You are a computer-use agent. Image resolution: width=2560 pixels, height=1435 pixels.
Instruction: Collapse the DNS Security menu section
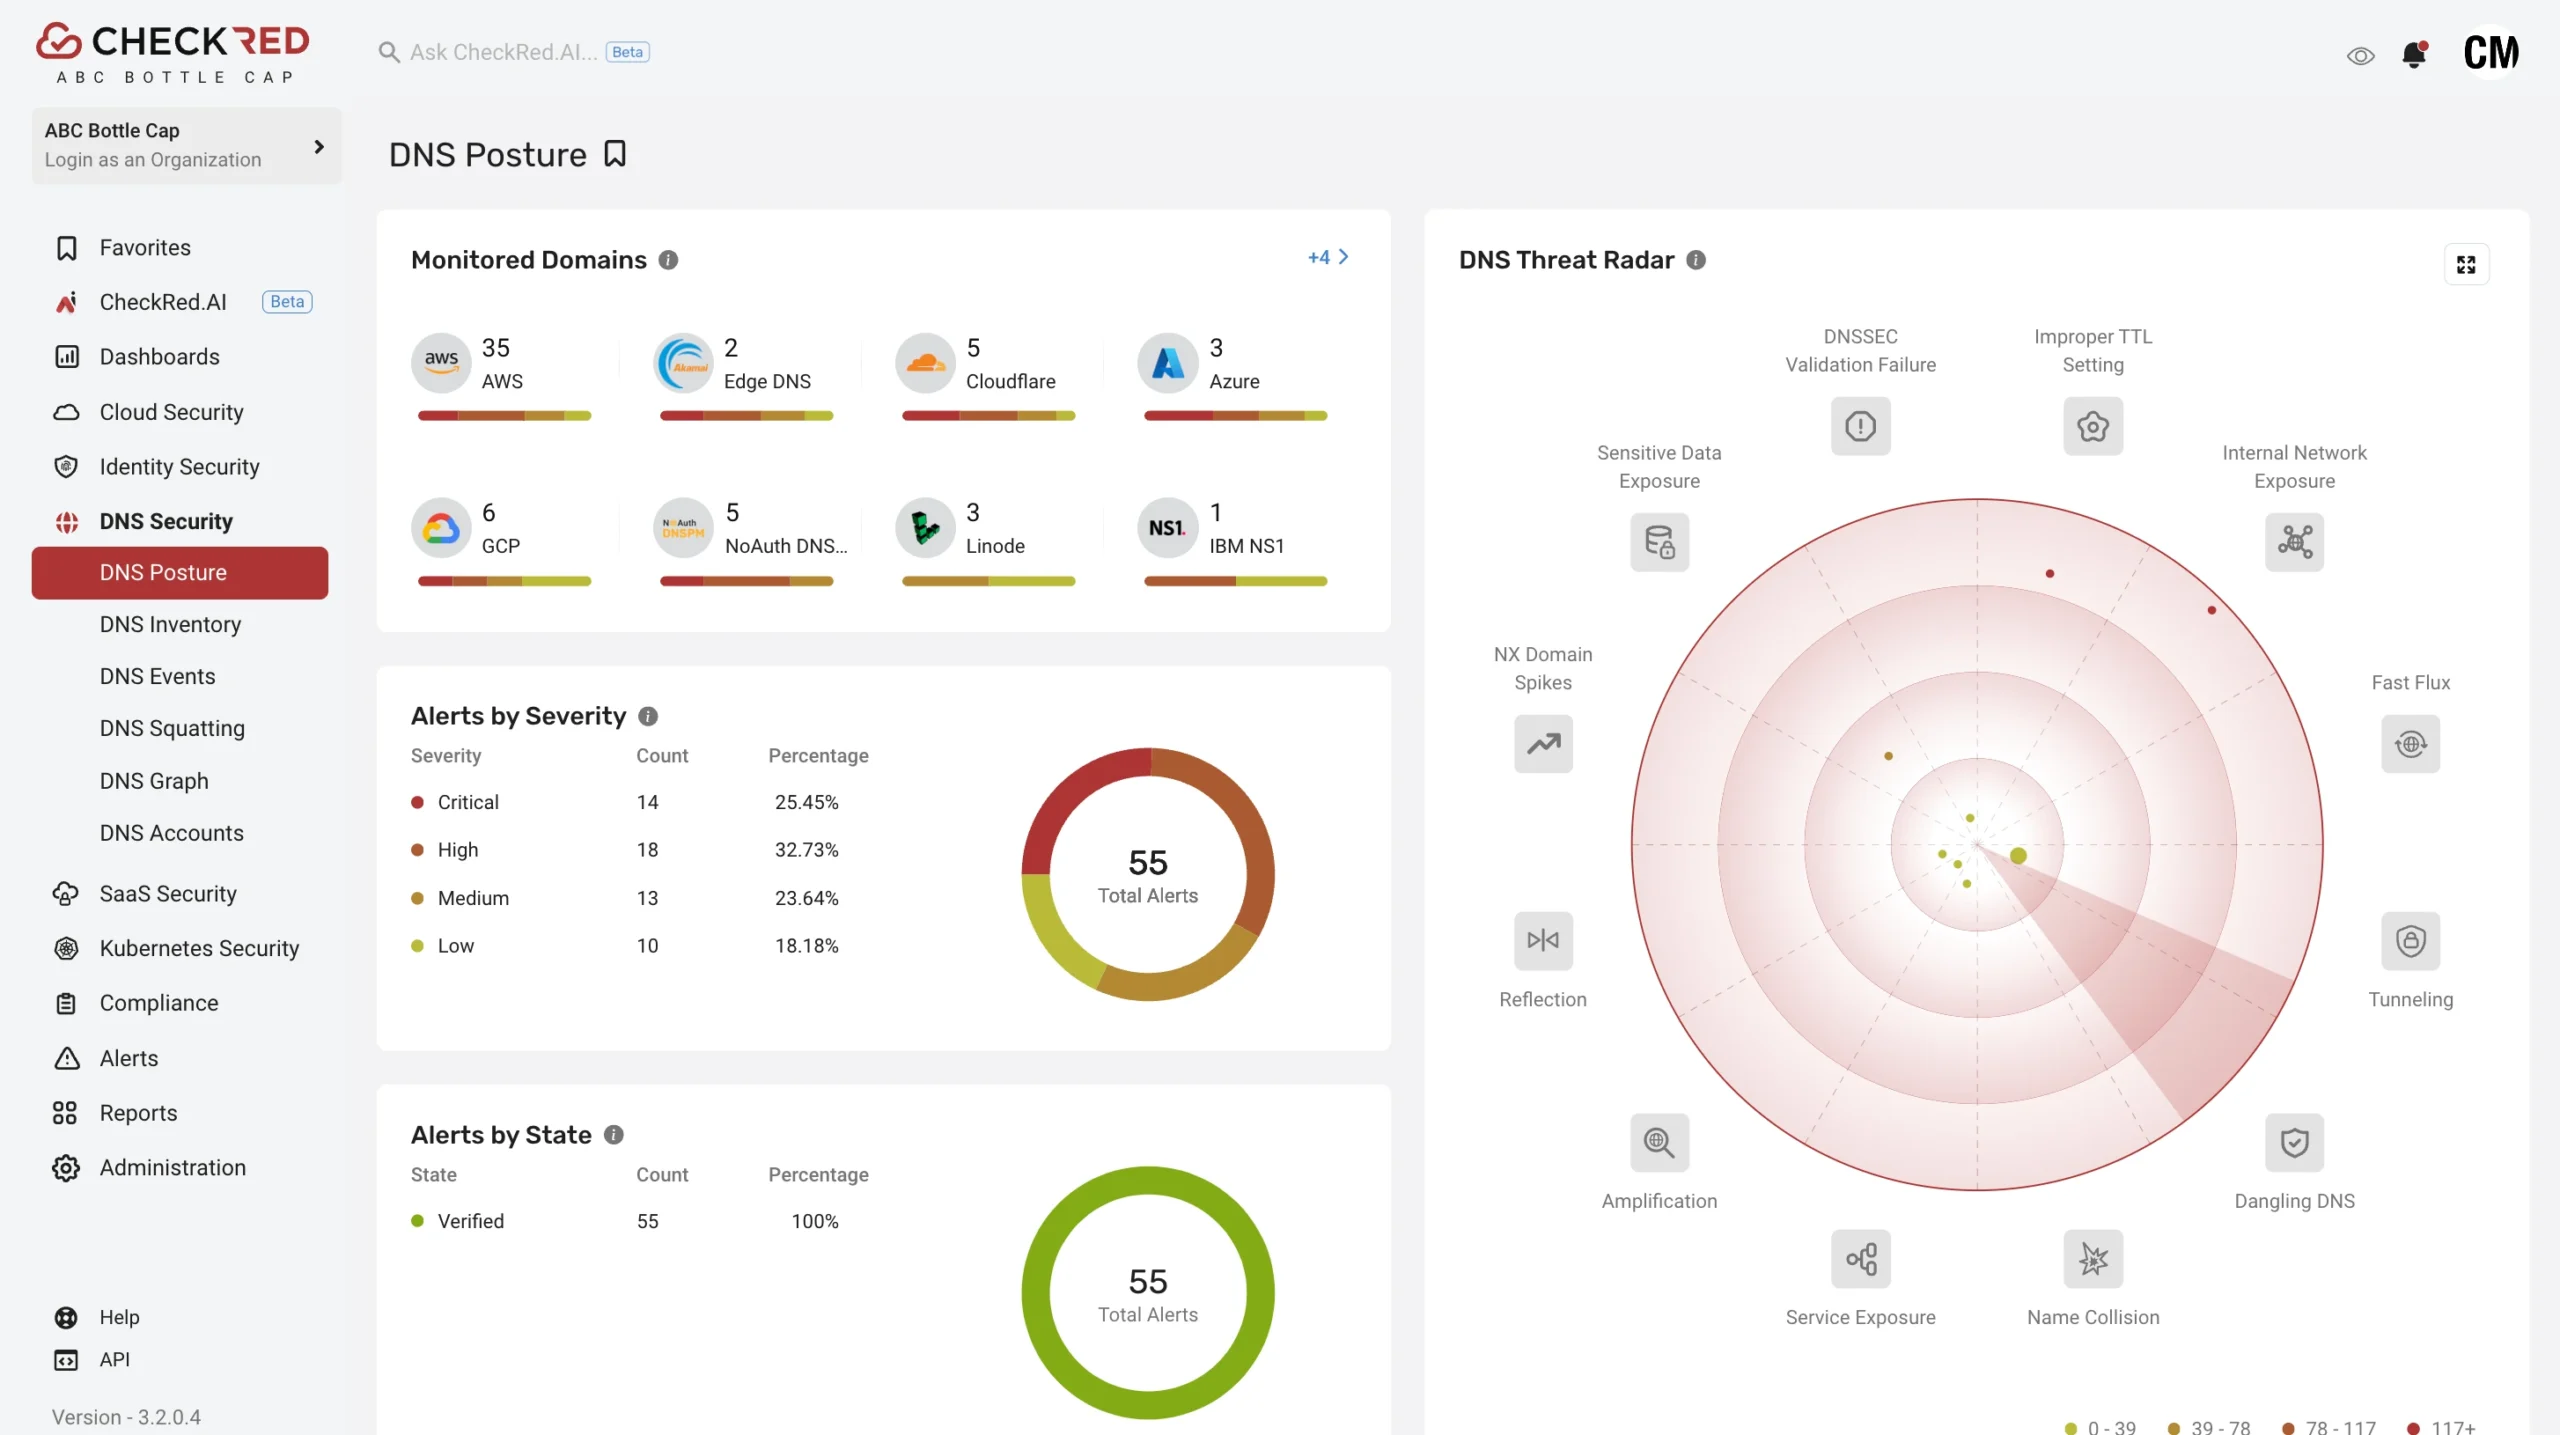[166, 521]
